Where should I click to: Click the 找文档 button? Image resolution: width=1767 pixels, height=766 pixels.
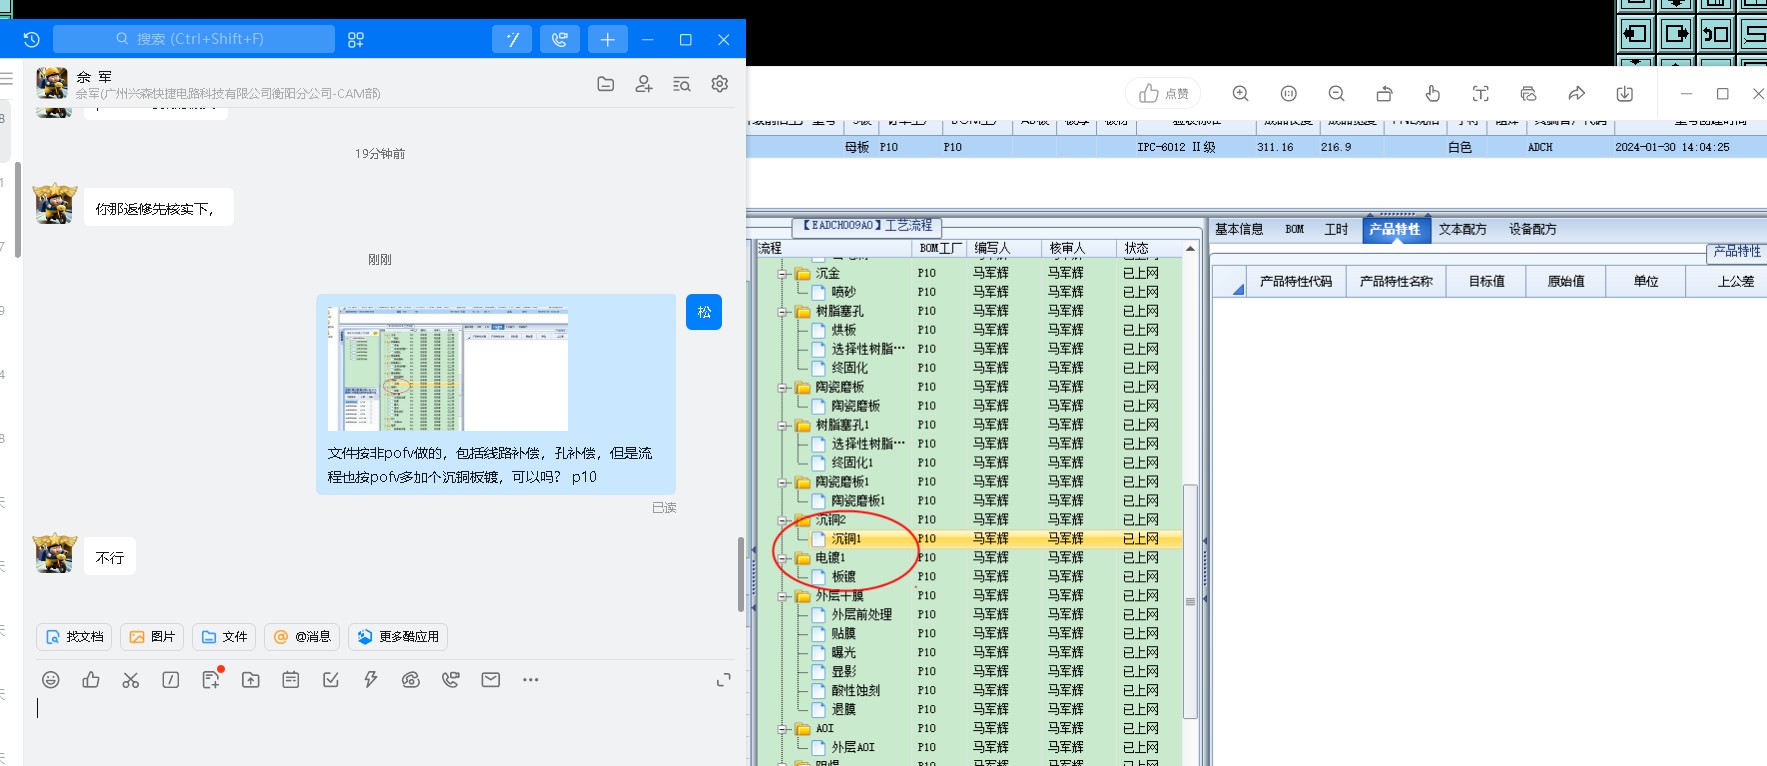click(75, 637)
